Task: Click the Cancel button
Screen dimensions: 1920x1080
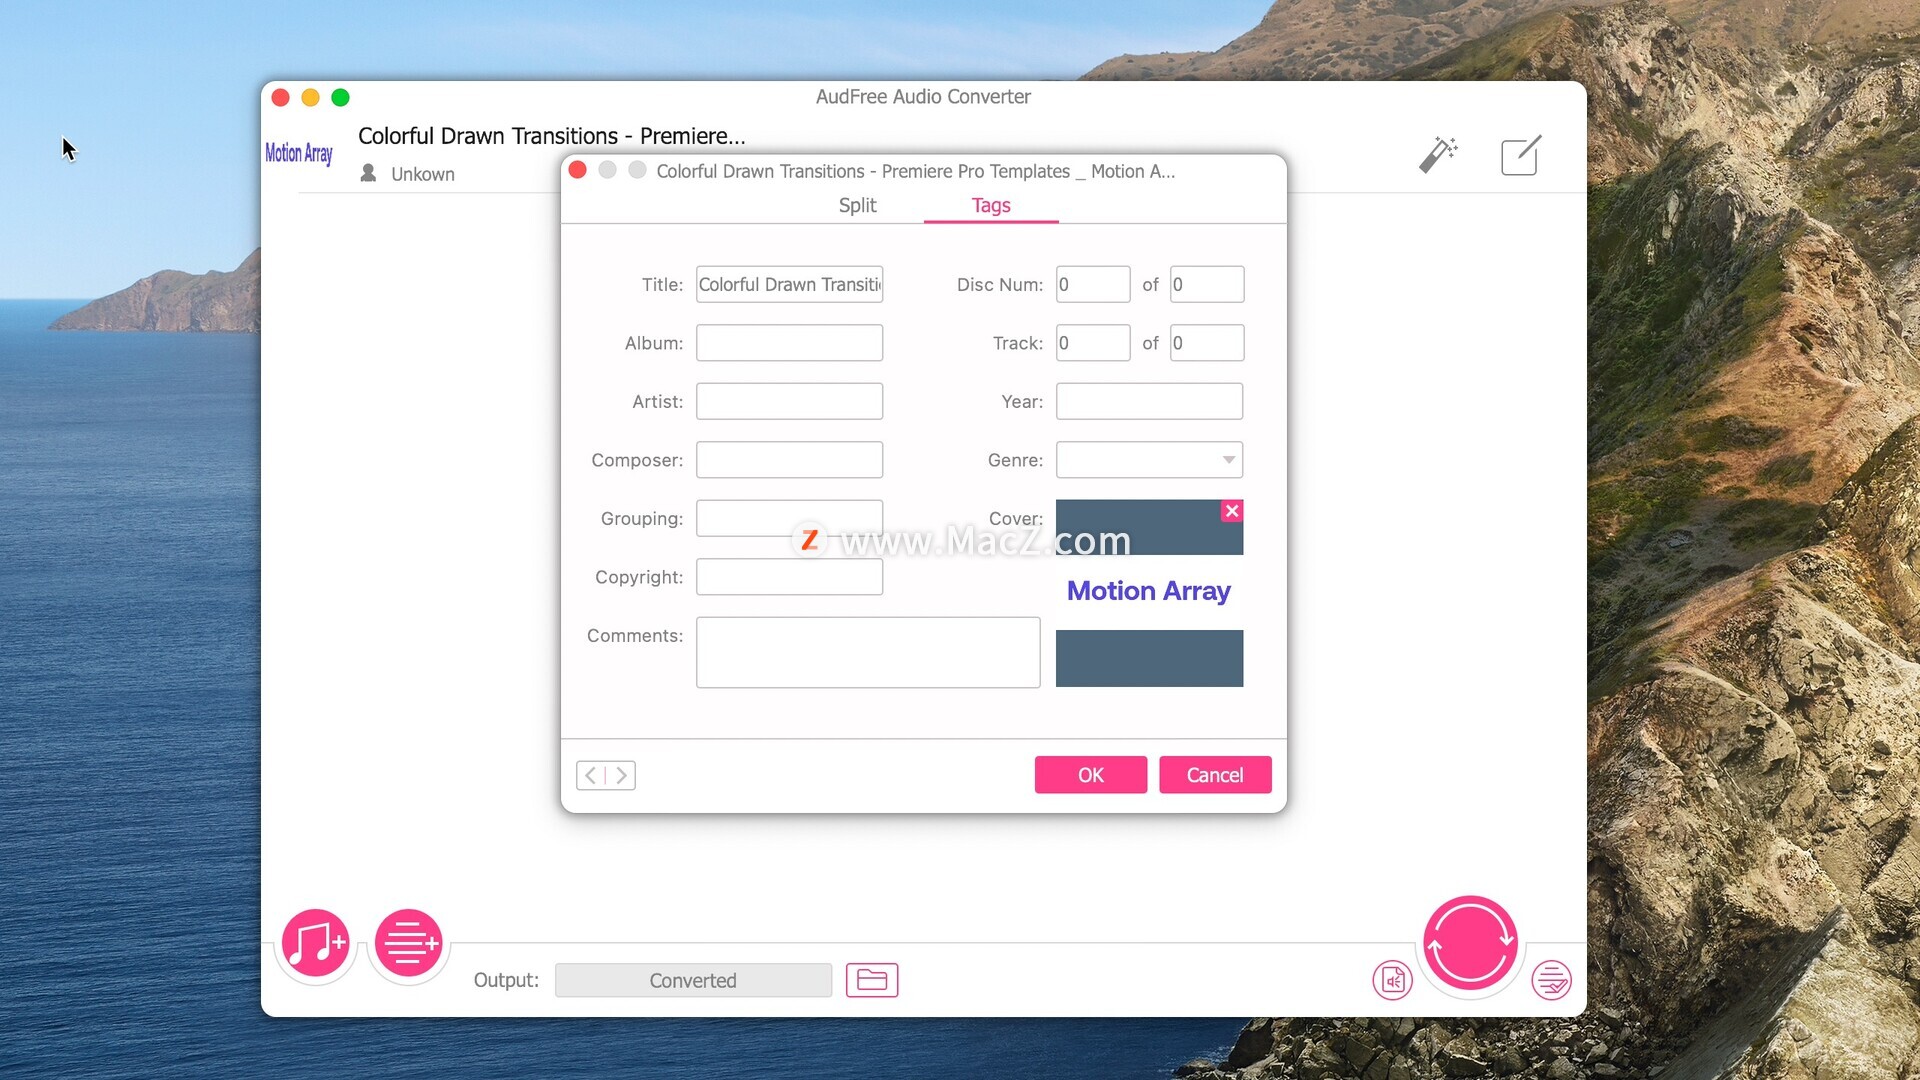Action: point(1215,775)
